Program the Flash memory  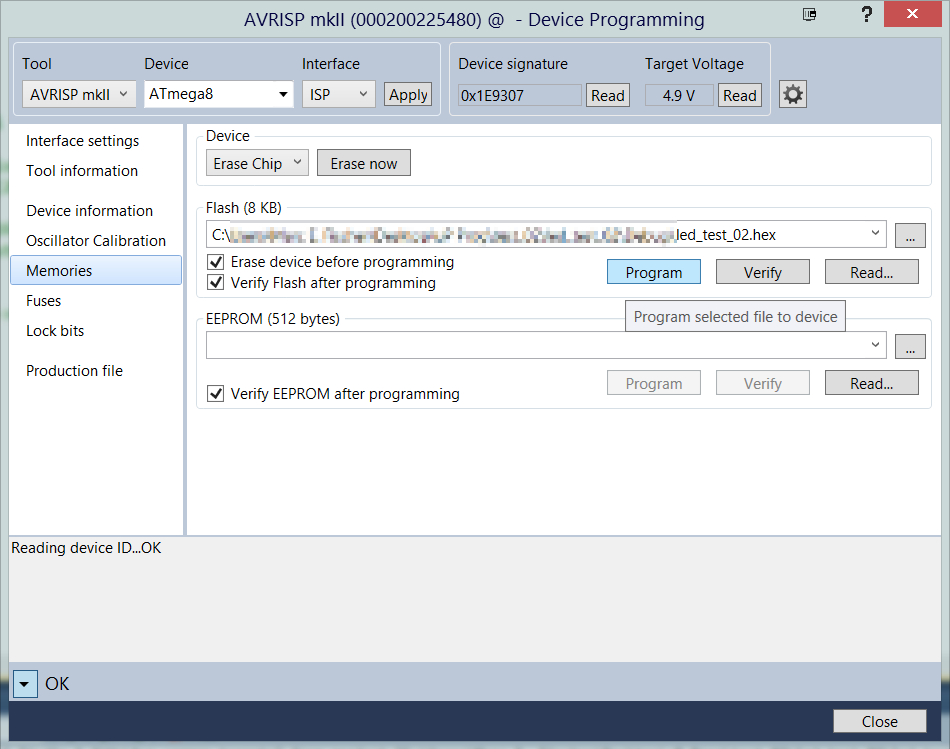click(x=654, y=272)
